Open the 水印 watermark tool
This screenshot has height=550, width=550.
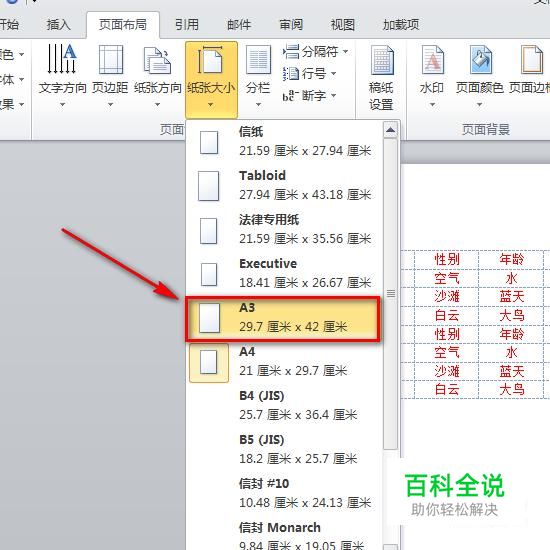[432, 75]
